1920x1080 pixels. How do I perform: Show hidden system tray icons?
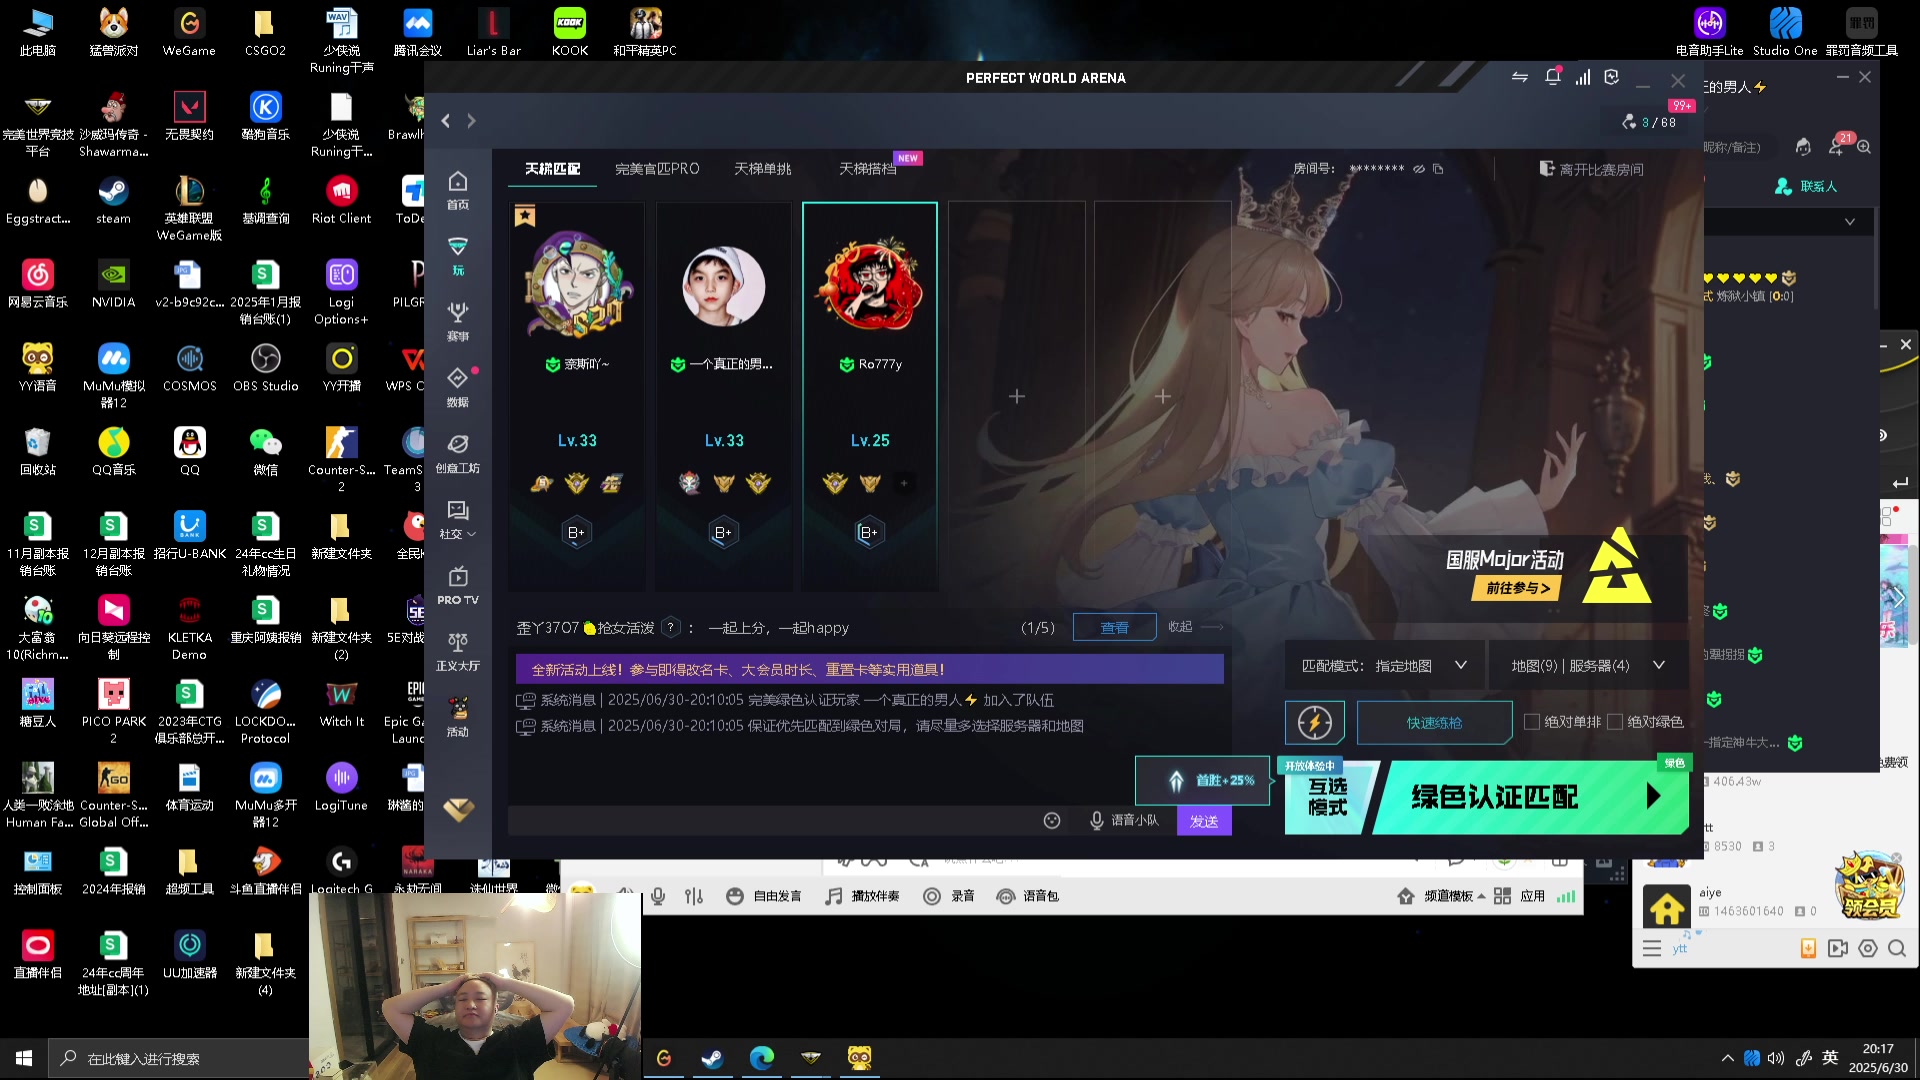(1727, 1058)
